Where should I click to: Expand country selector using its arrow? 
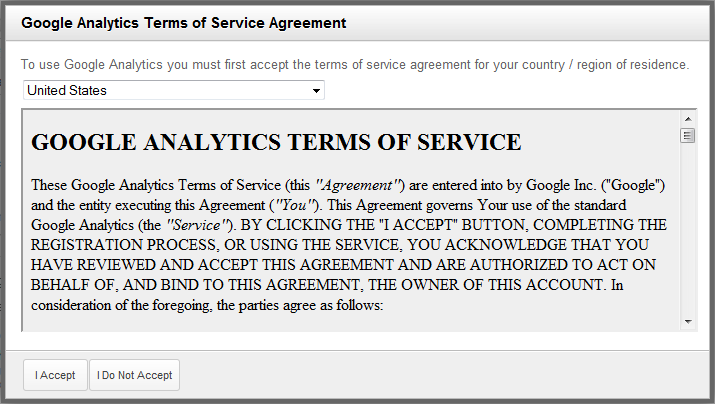[x=316, y=91]
